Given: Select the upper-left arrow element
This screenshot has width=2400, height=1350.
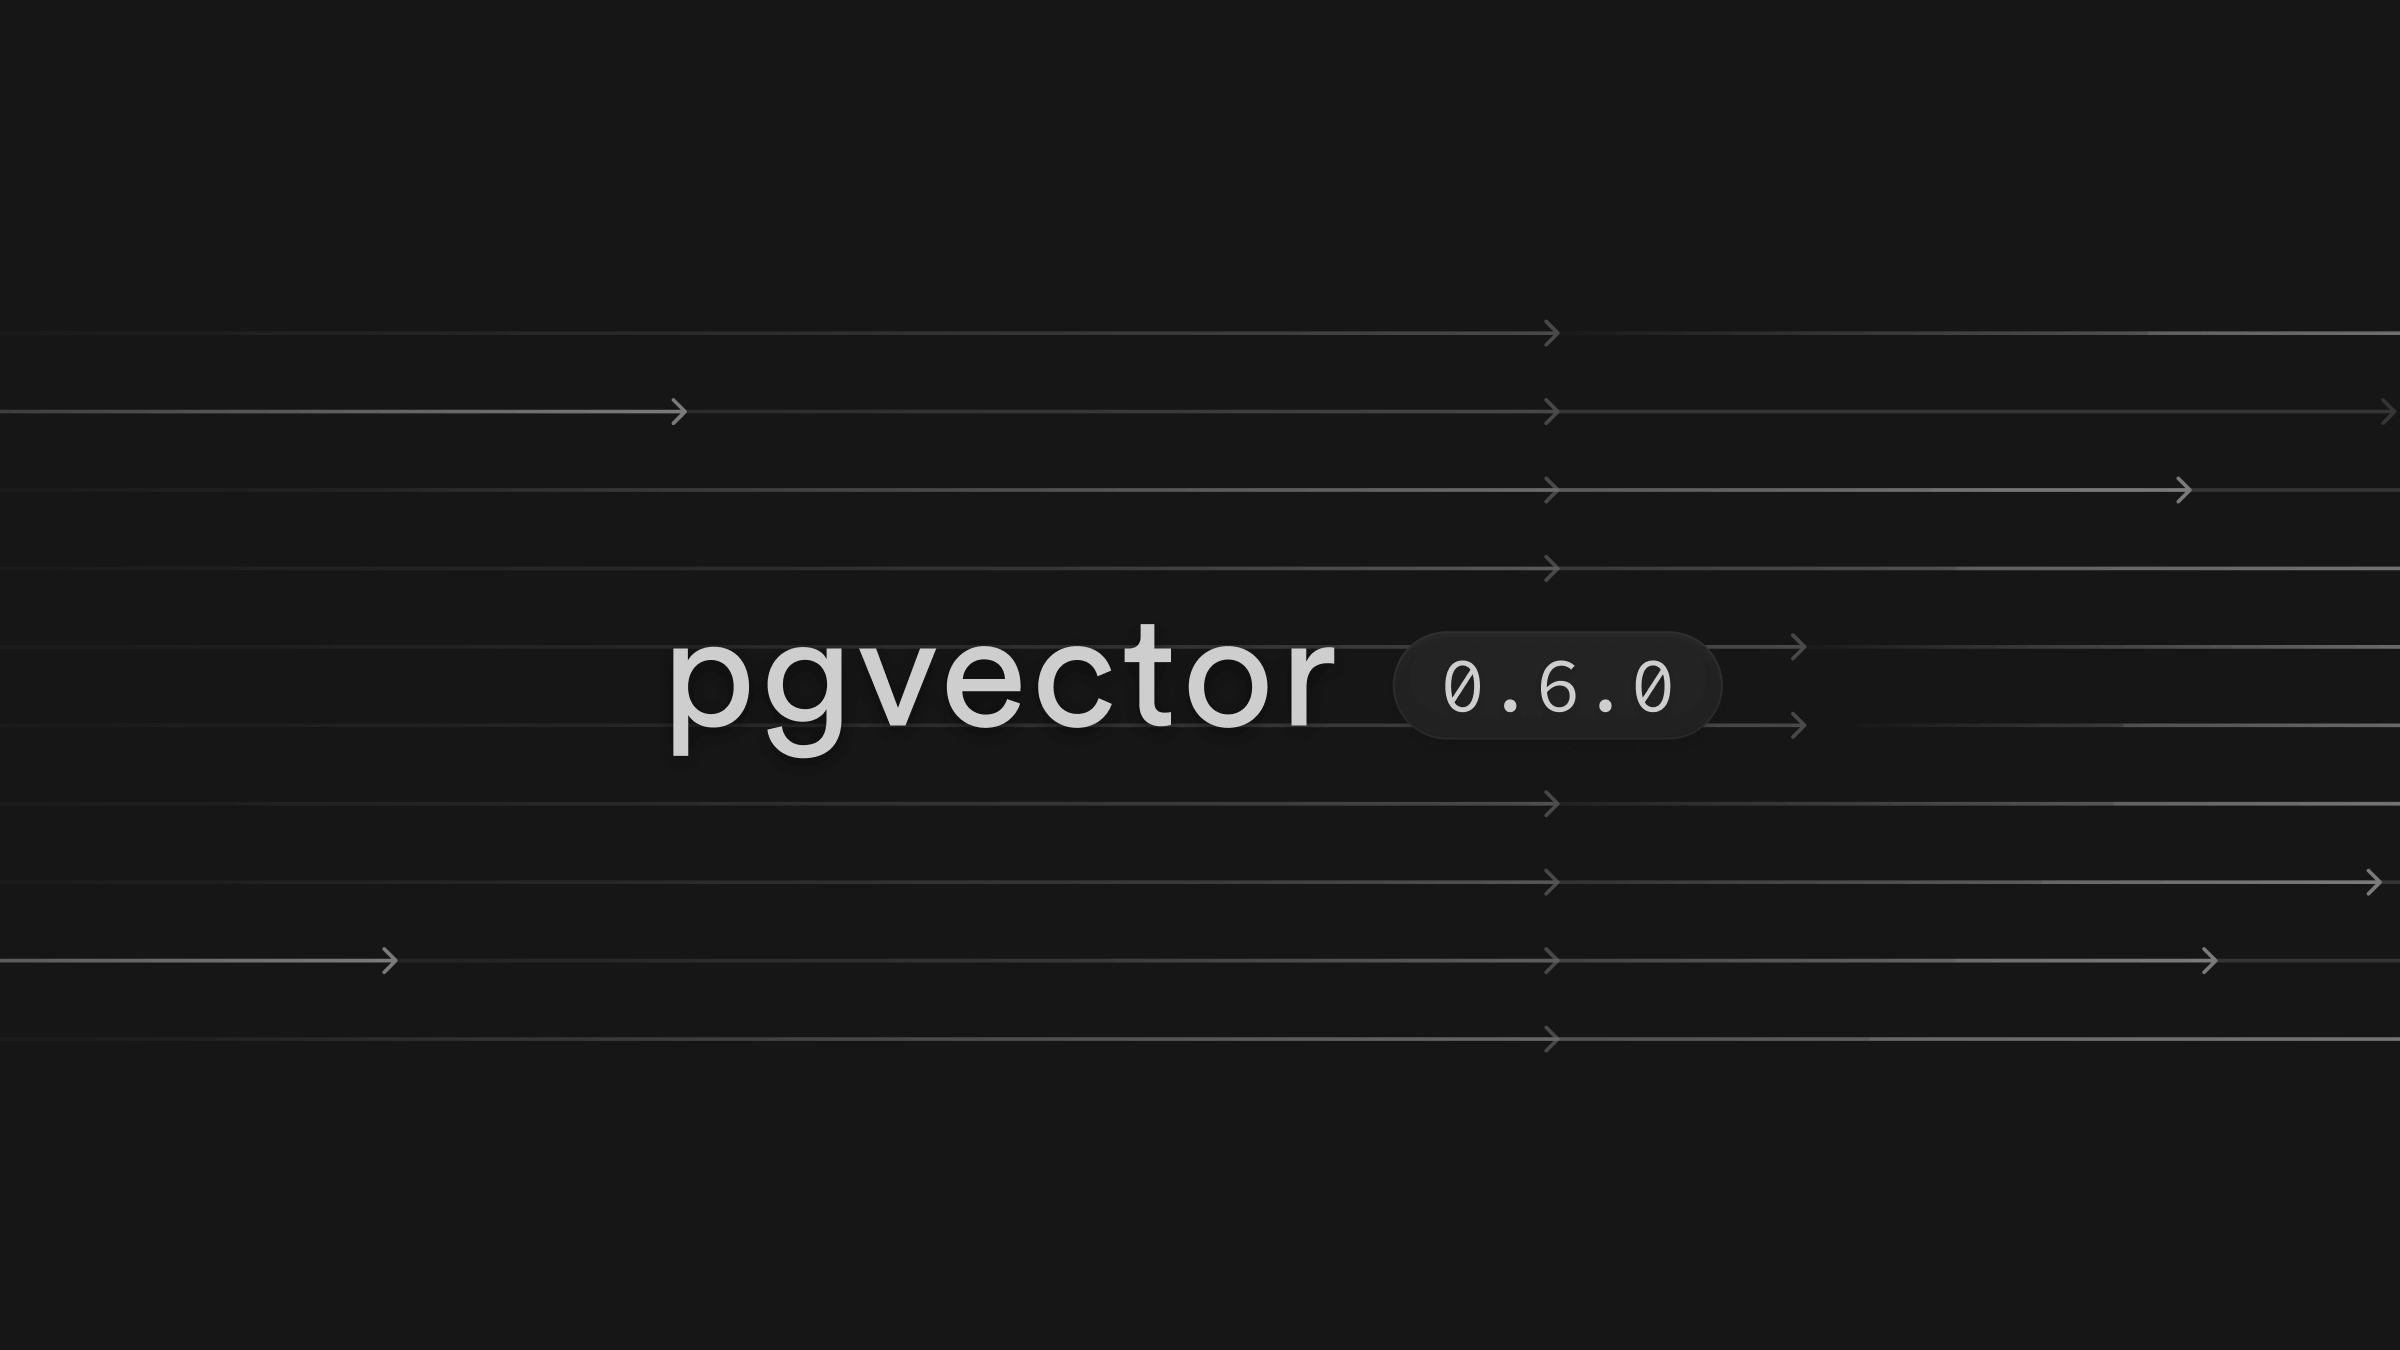Looking at the screenshot, I should coord(677,412).
